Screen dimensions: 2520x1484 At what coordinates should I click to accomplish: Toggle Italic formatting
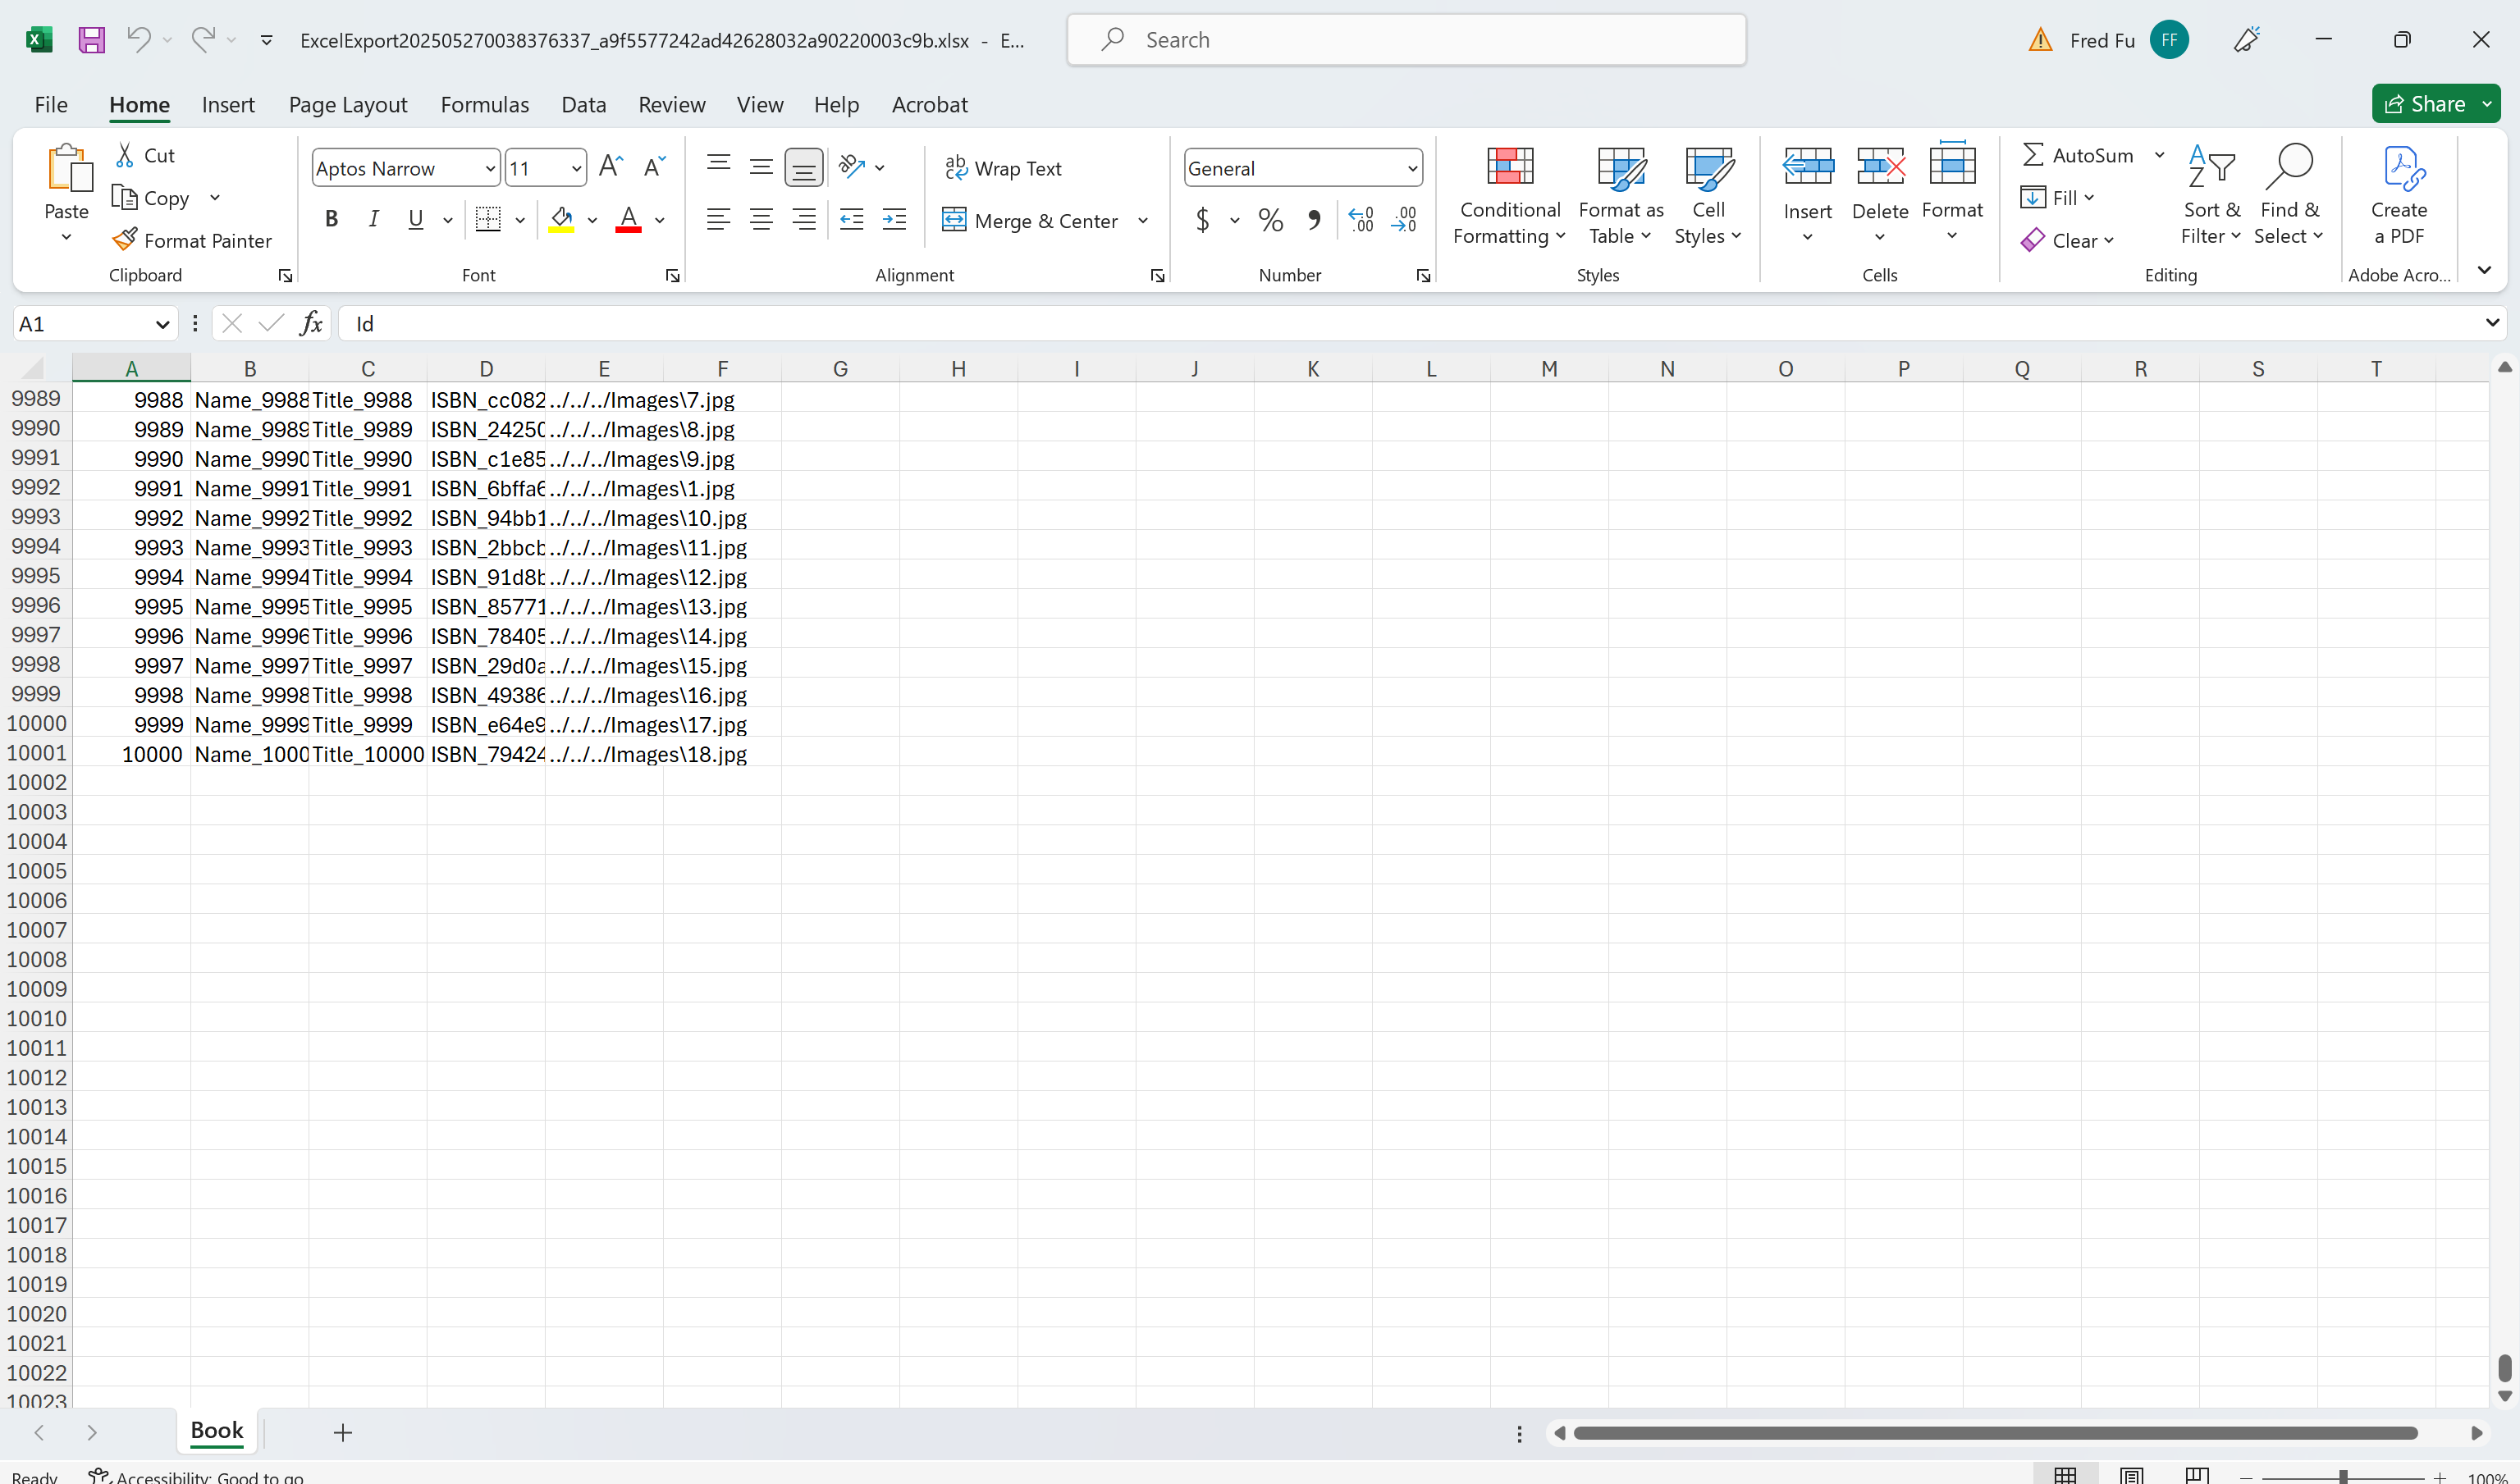point(373,219)
